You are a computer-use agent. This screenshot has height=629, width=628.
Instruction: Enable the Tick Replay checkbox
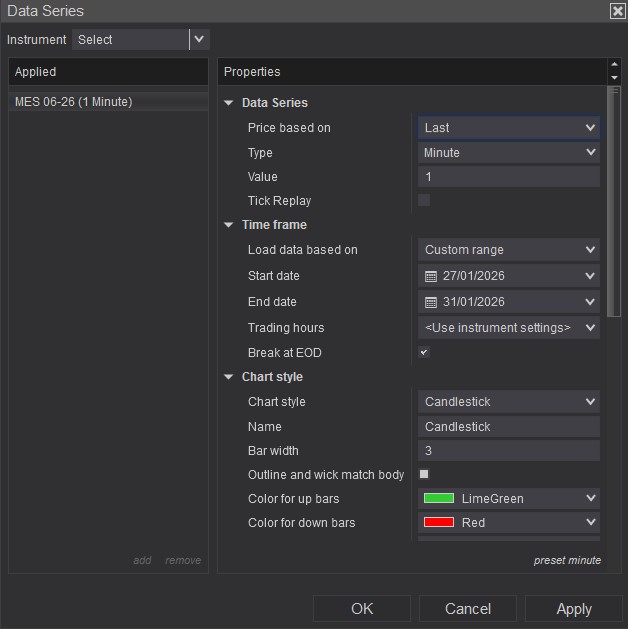[x=424, y=200]
